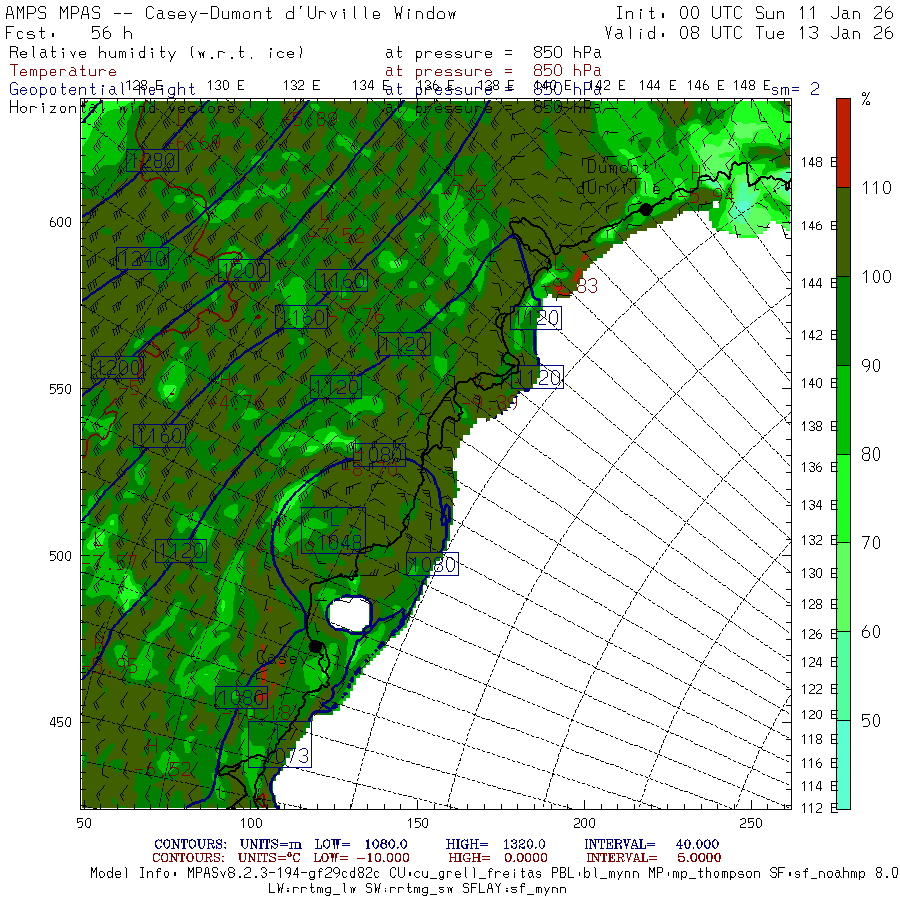The width and height of the screenshot is (900, 900).
Task: Click the Casey station dot
Action: pos(315,646)
